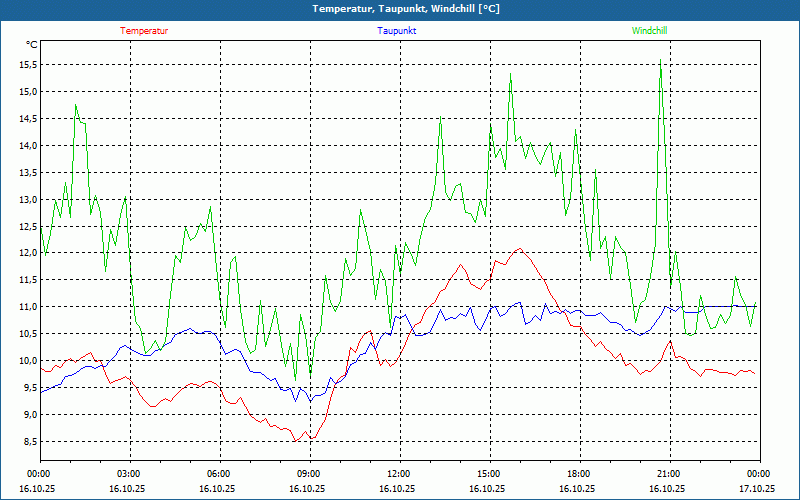The width and height of the screenshot is (800, 500).
Task: Click the 11,5 y-axis value
Action: [29, 280]
